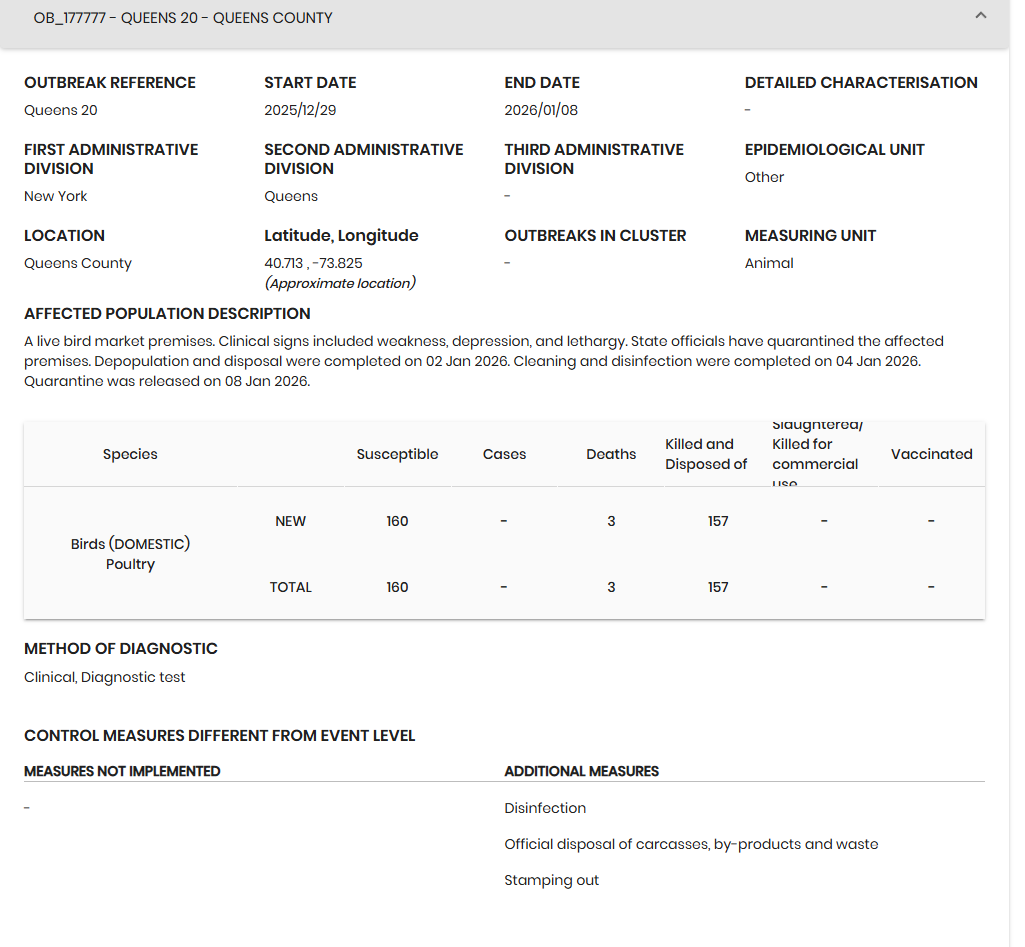Click the OB_177777 Queens 20 header title

[x=183, y=18]
